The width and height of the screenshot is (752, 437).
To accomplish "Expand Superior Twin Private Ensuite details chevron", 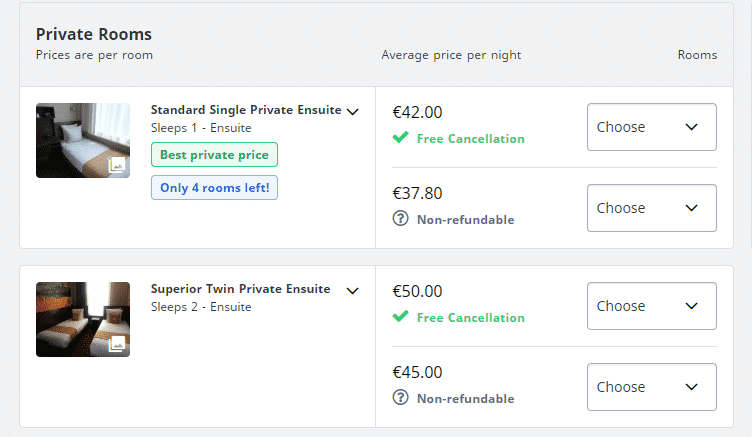I will click(352, 291).
